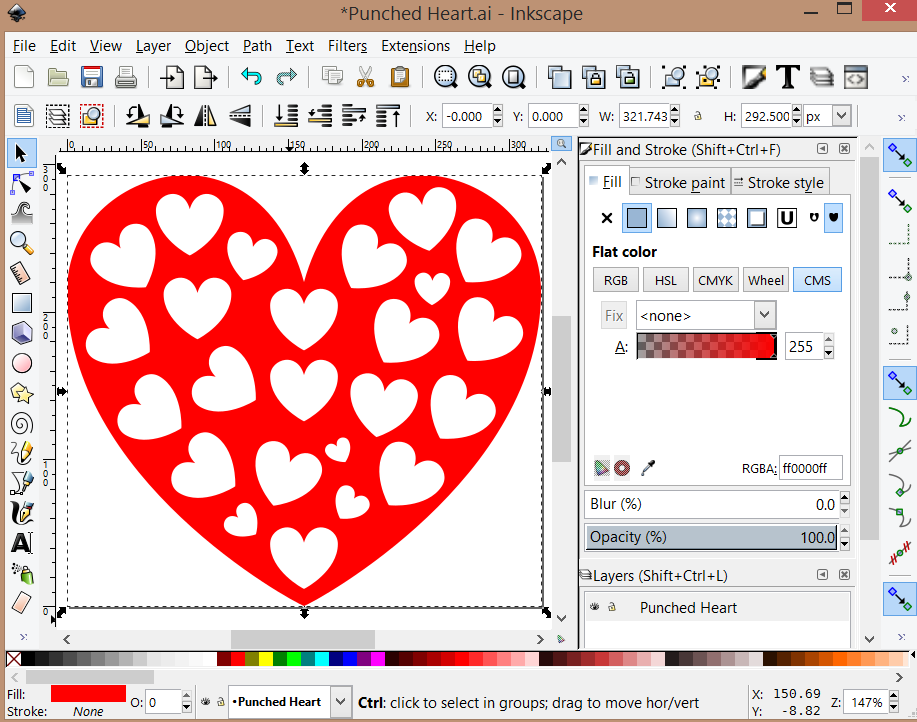This screenshot has height=722, width=917.
Task: Click the Opacity (%) slider
Action: [x=711, y=538]
